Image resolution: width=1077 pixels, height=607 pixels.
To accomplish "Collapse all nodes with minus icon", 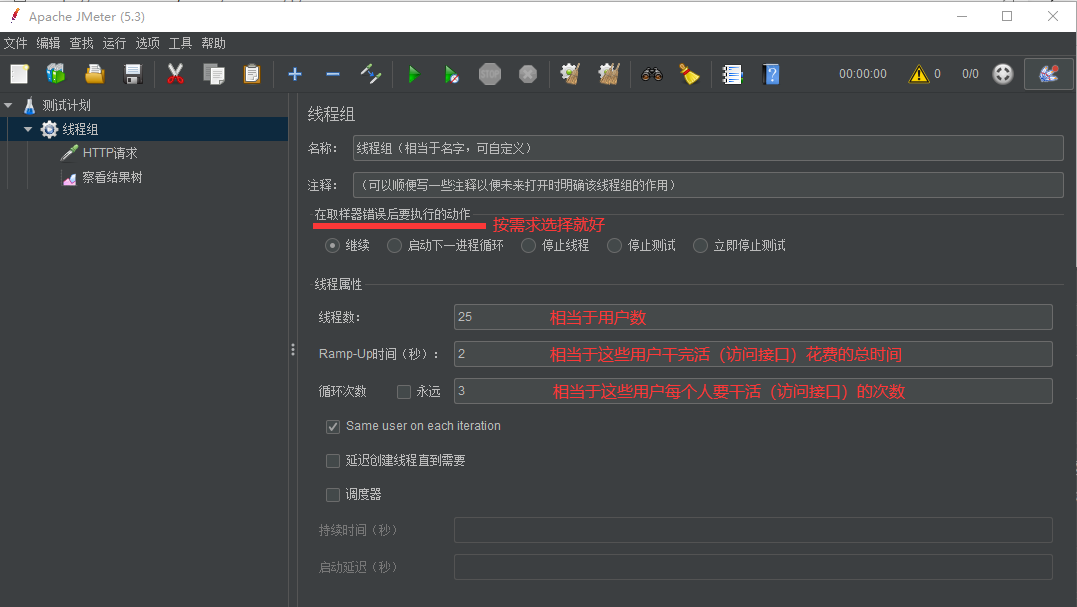I will coord(333,74).
